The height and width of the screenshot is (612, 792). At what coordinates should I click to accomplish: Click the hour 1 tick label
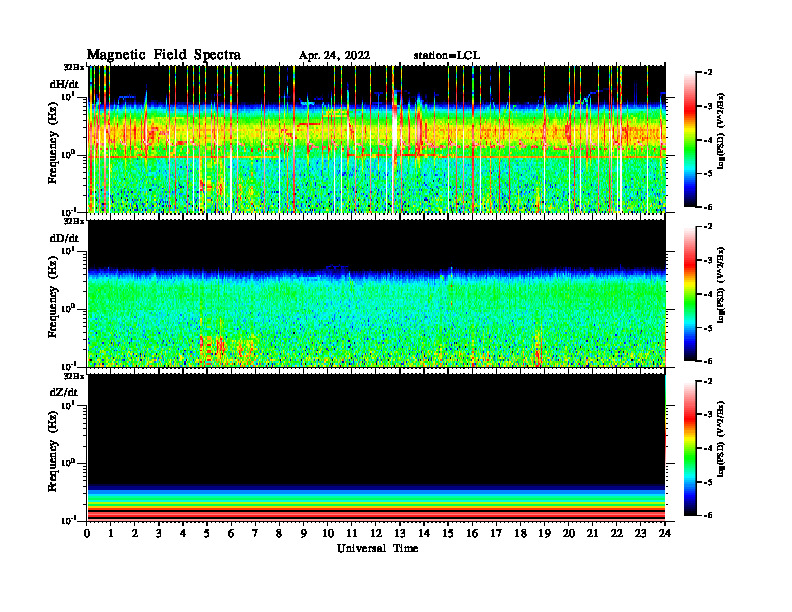click(111, 533)
